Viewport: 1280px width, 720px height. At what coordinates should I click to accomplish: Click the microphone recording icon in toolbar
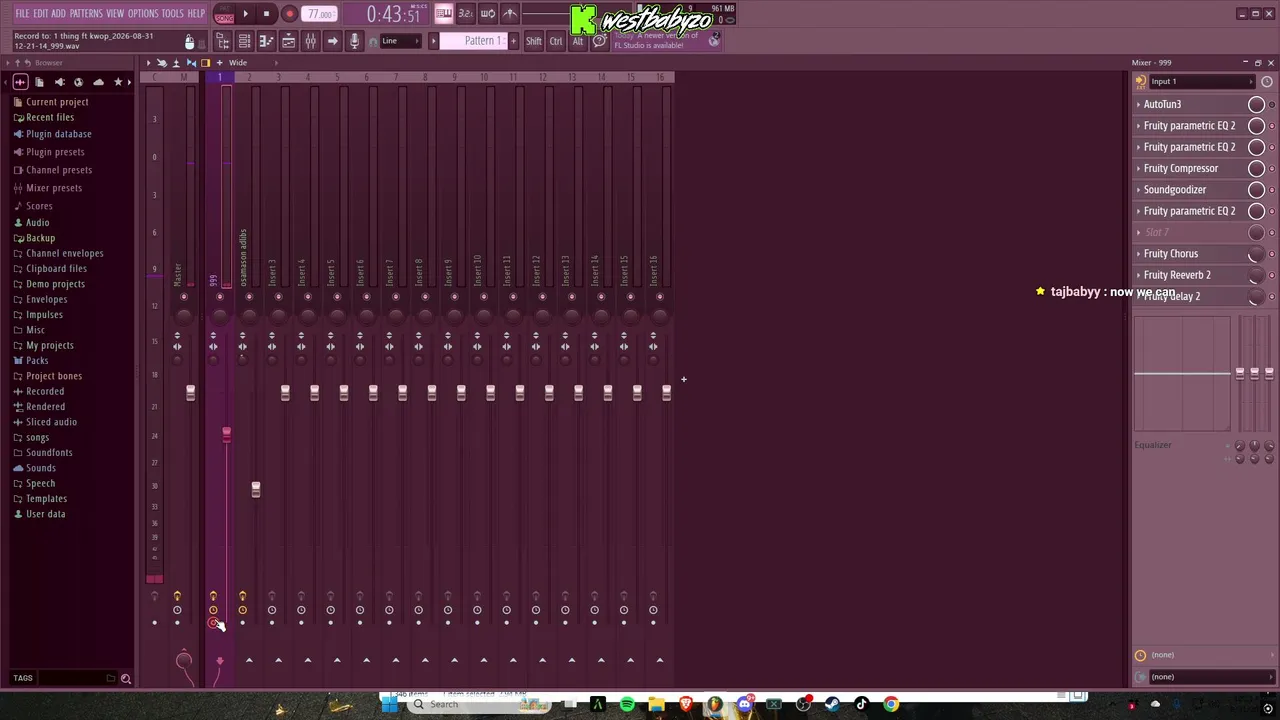tap(354, 41)
